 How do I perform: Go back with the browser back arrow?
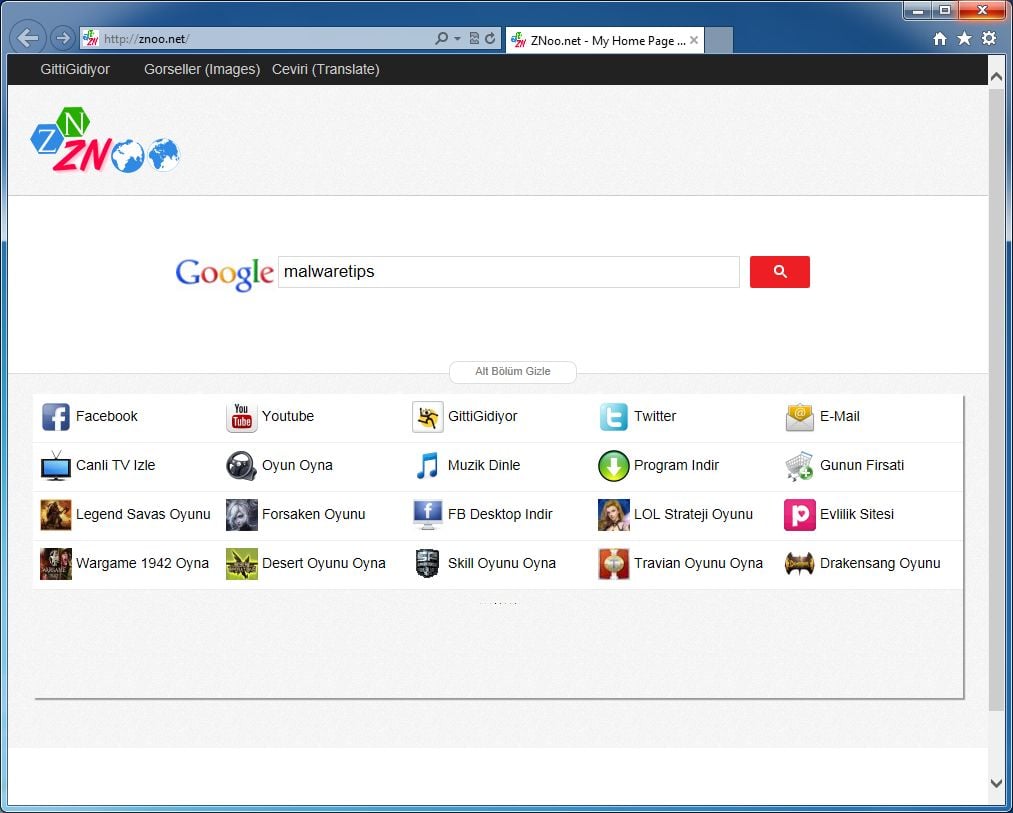[28, 38]
